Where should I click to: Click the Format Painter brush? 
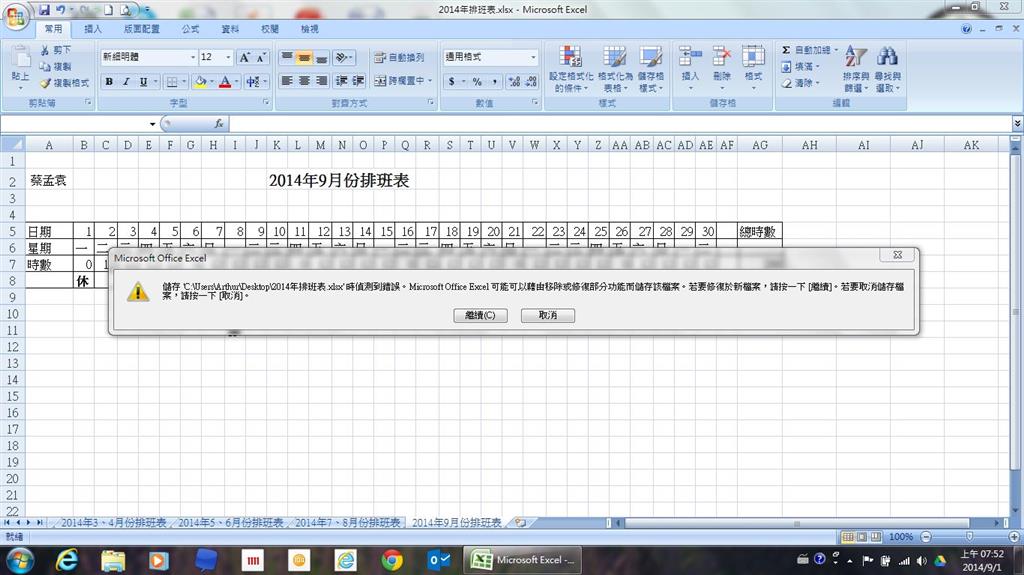(x=45, y=83)
